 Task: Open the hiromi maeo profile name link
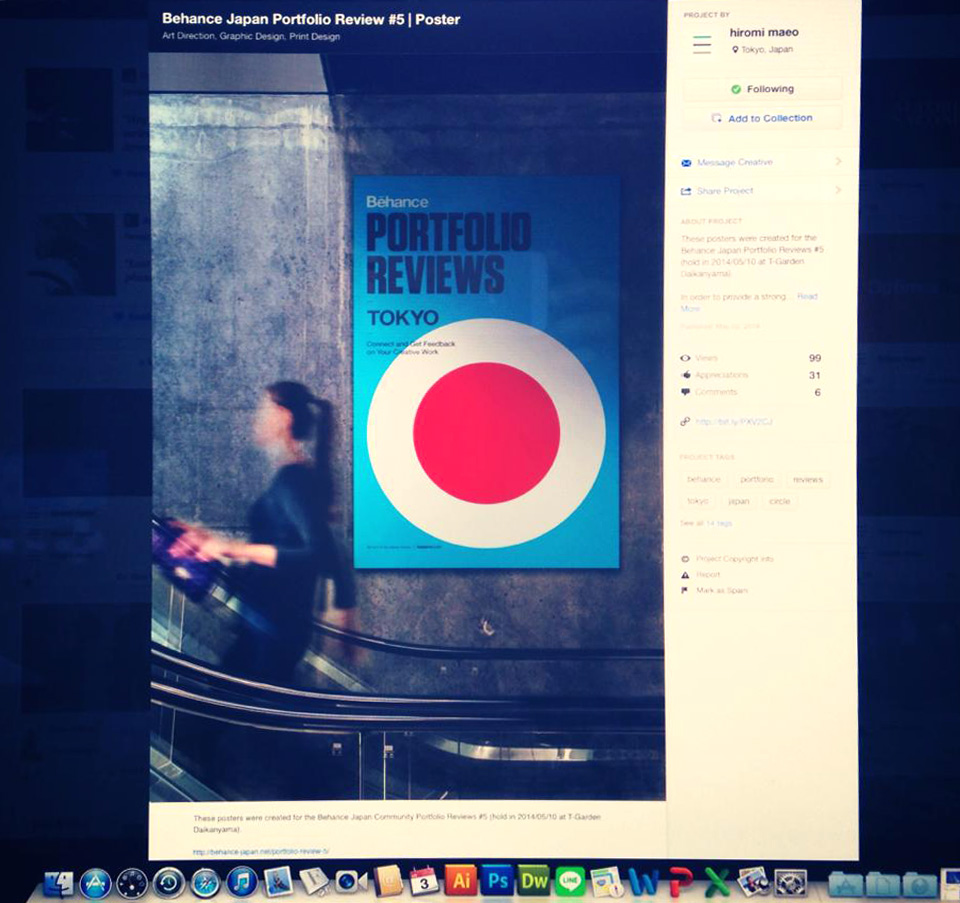click(764, 32)
